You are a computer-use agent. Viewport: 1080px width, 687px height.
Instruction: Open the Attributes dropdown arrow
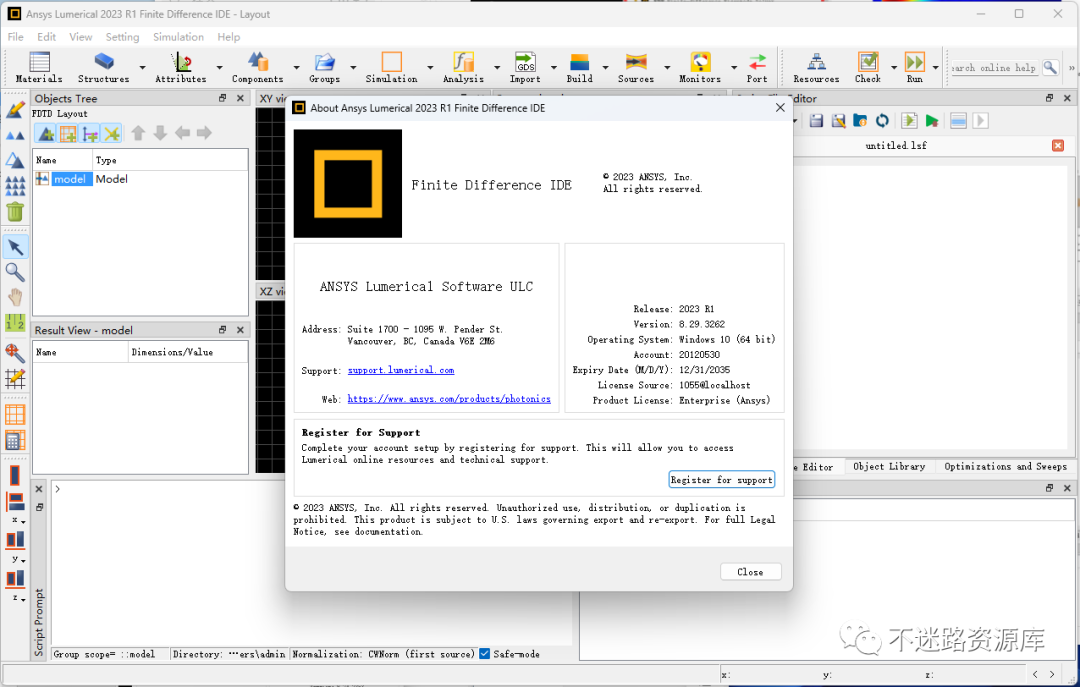[x=220, y=68]
